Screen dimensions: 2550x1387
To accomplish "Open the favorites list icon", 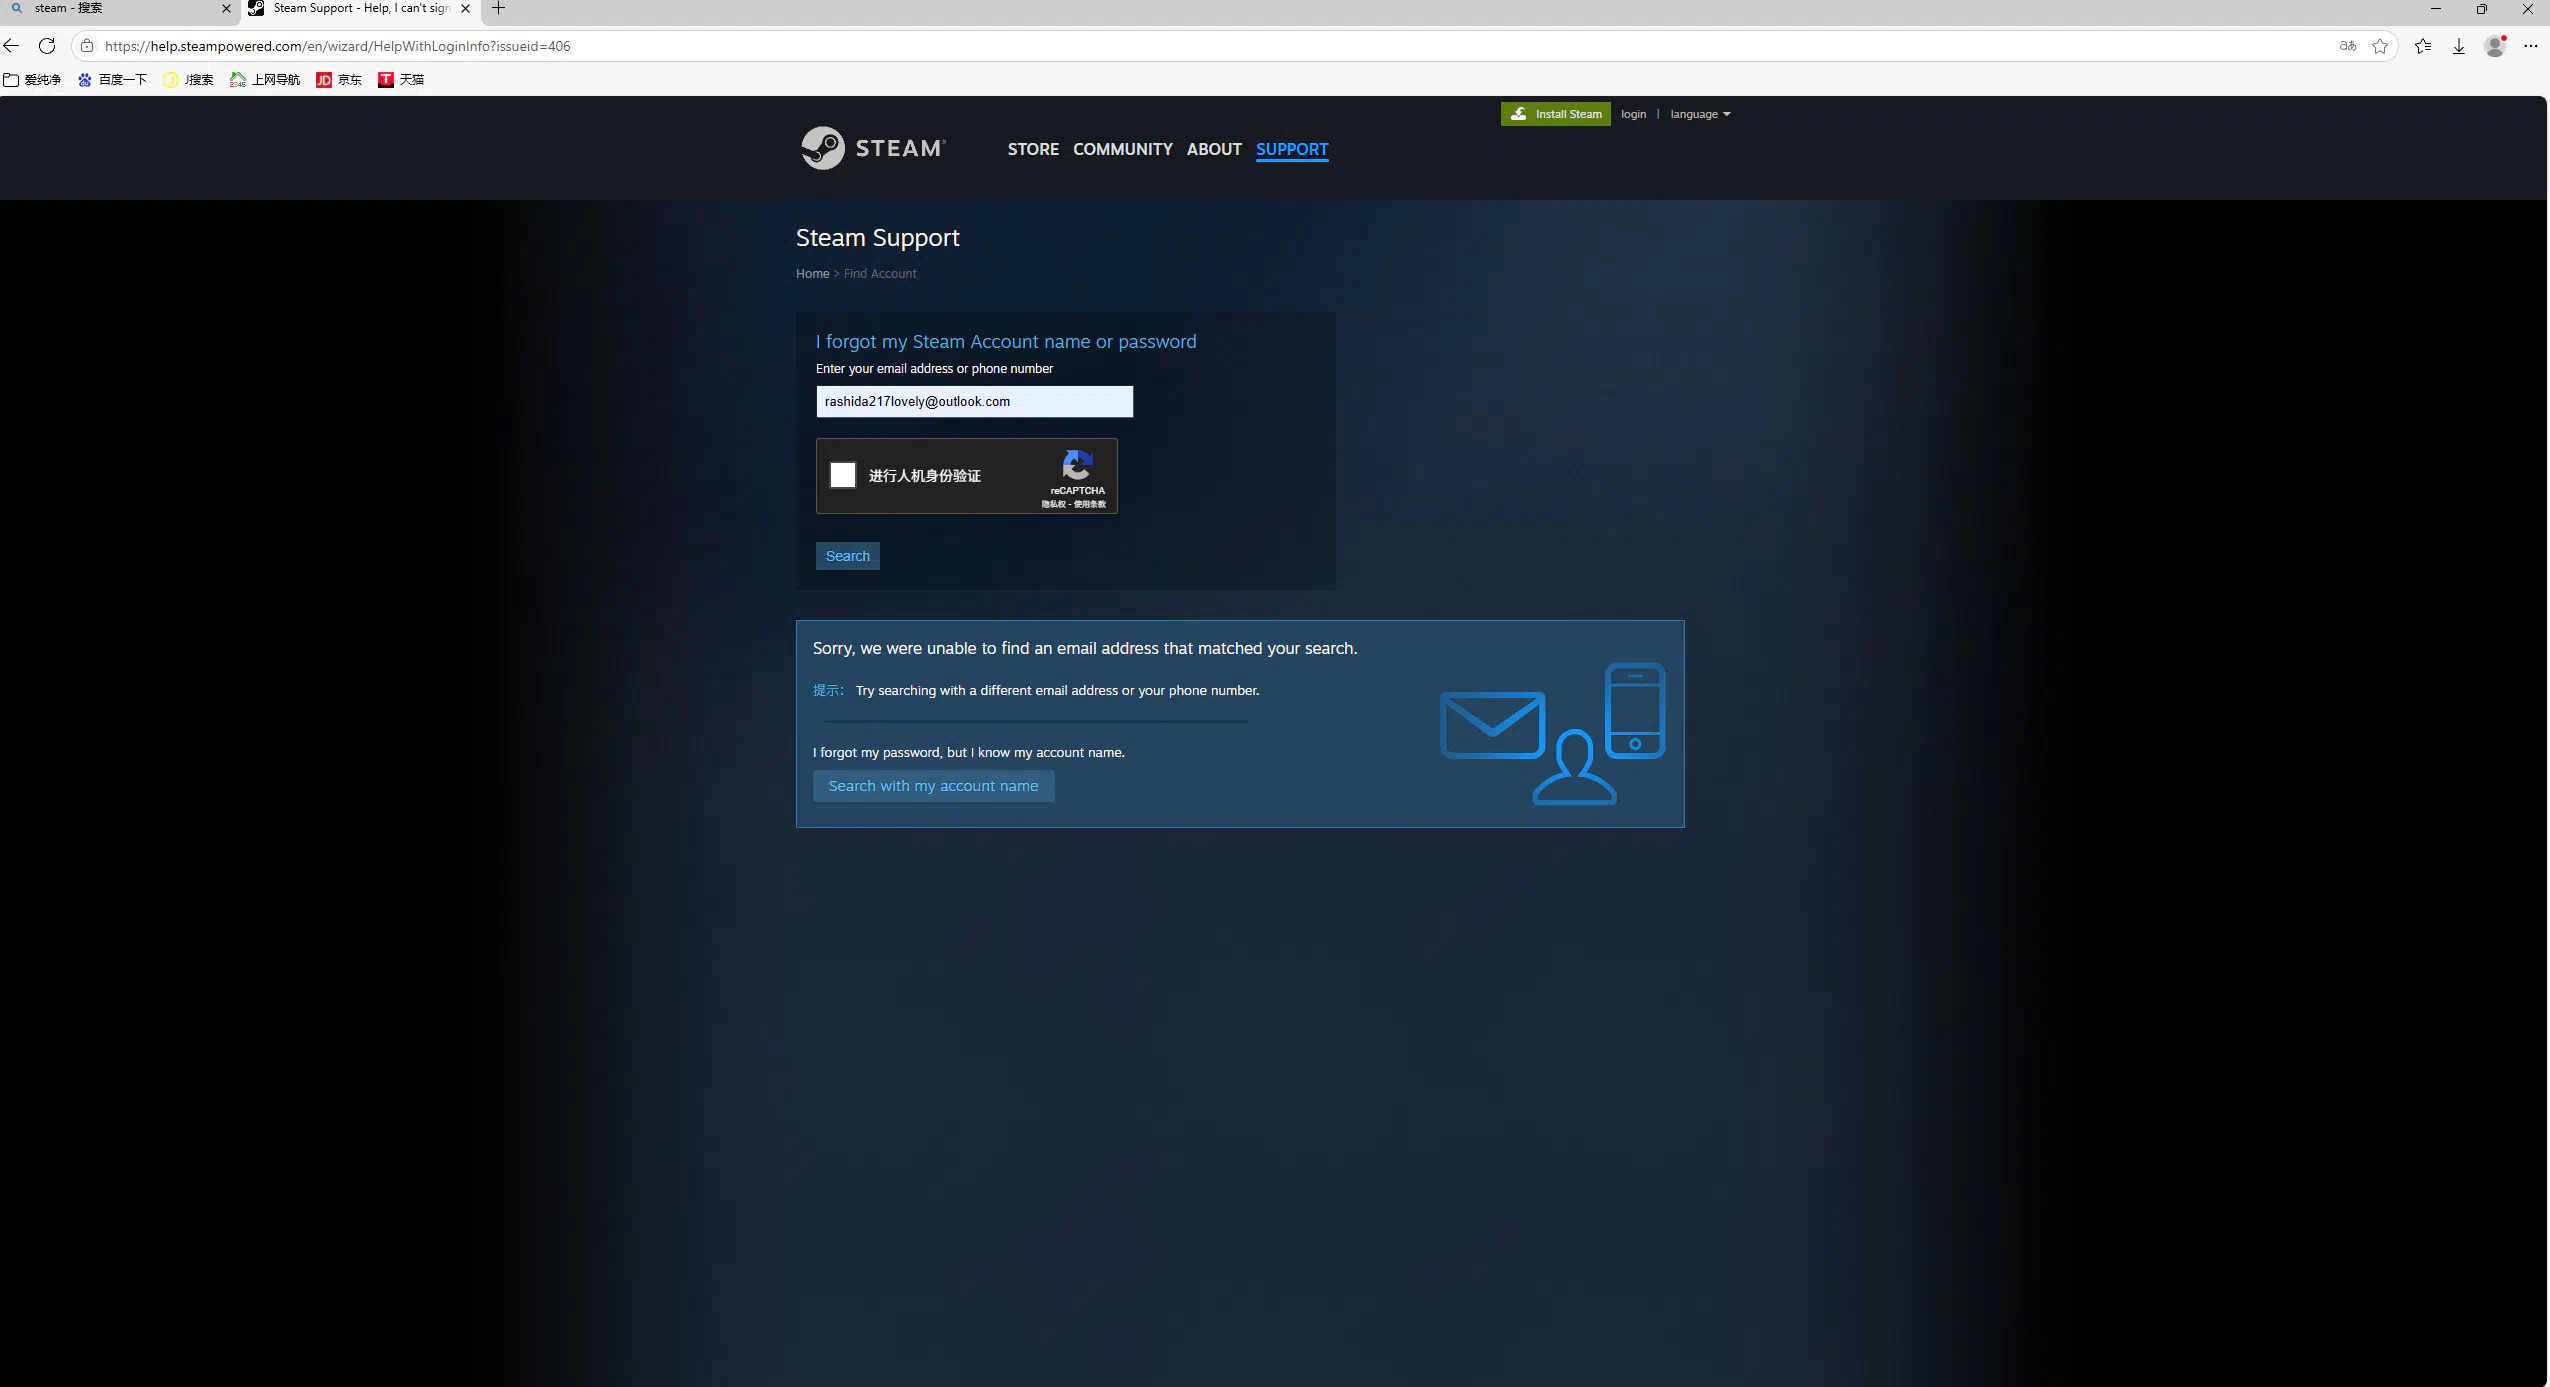I will tap(2423, 46).
